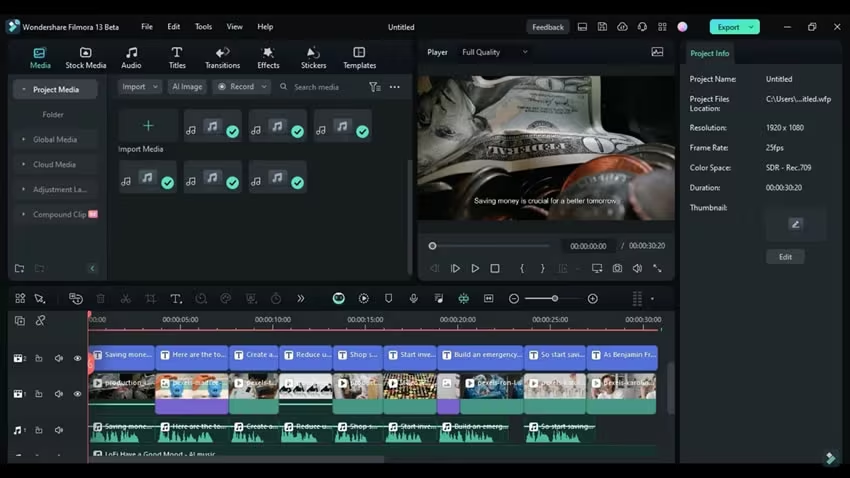Open the Templates tab
Viewport: 850px width, 478px height.
[x=359, y=57]
